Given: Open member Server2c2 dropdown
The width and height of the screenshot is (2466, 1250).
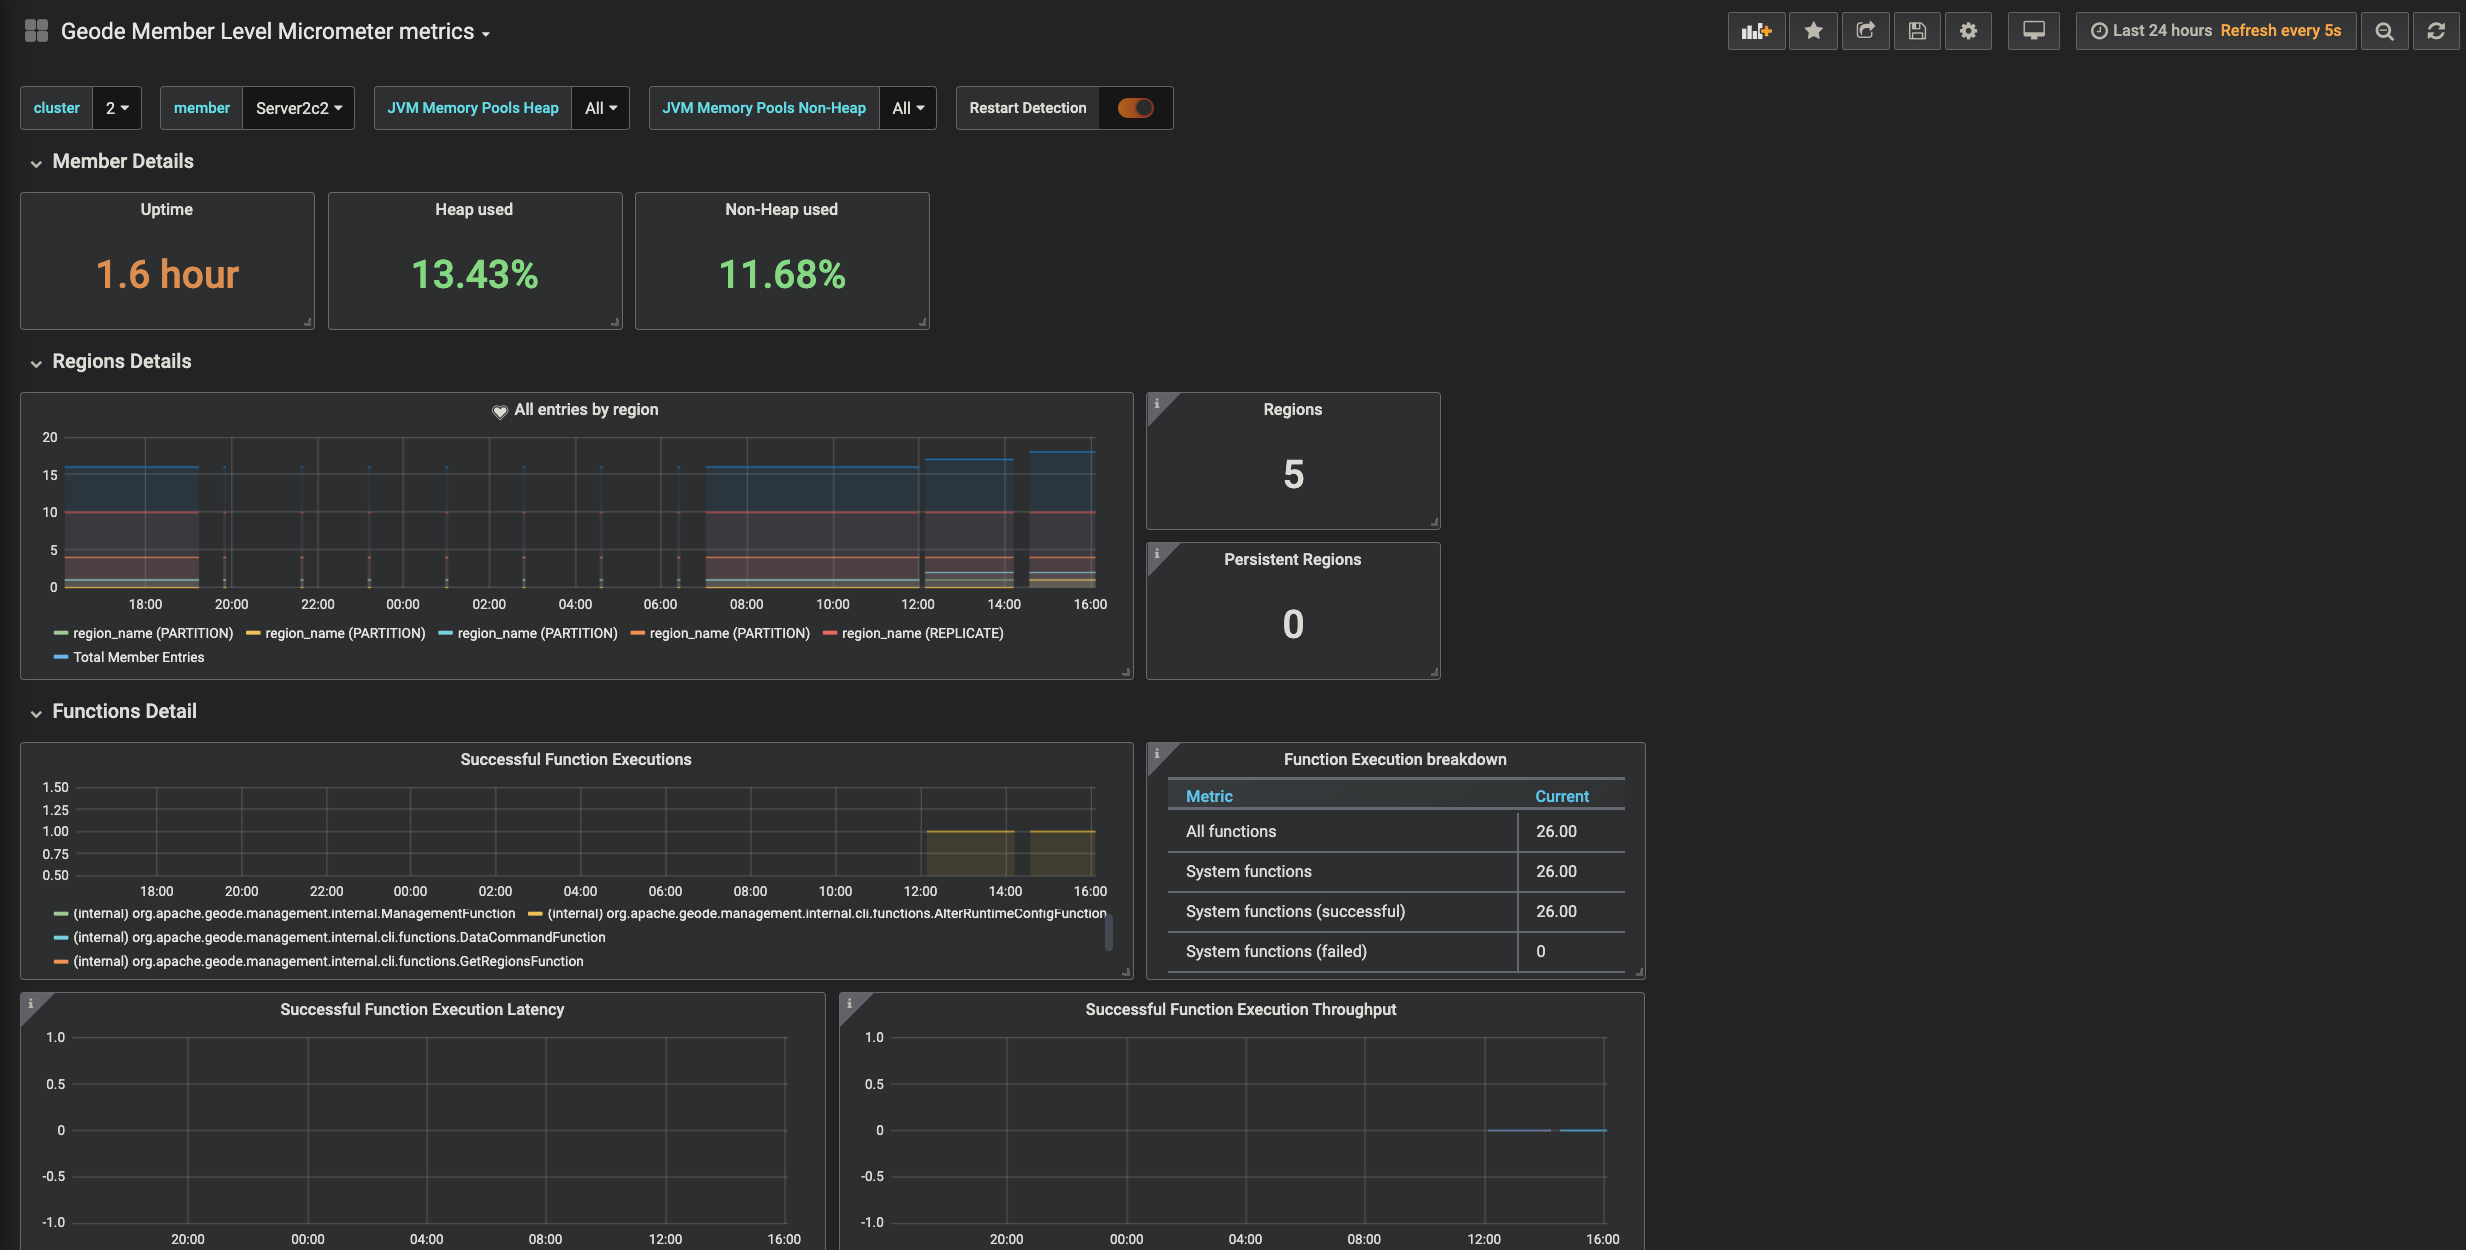Looking at the screenshot, I should [298, 108].
